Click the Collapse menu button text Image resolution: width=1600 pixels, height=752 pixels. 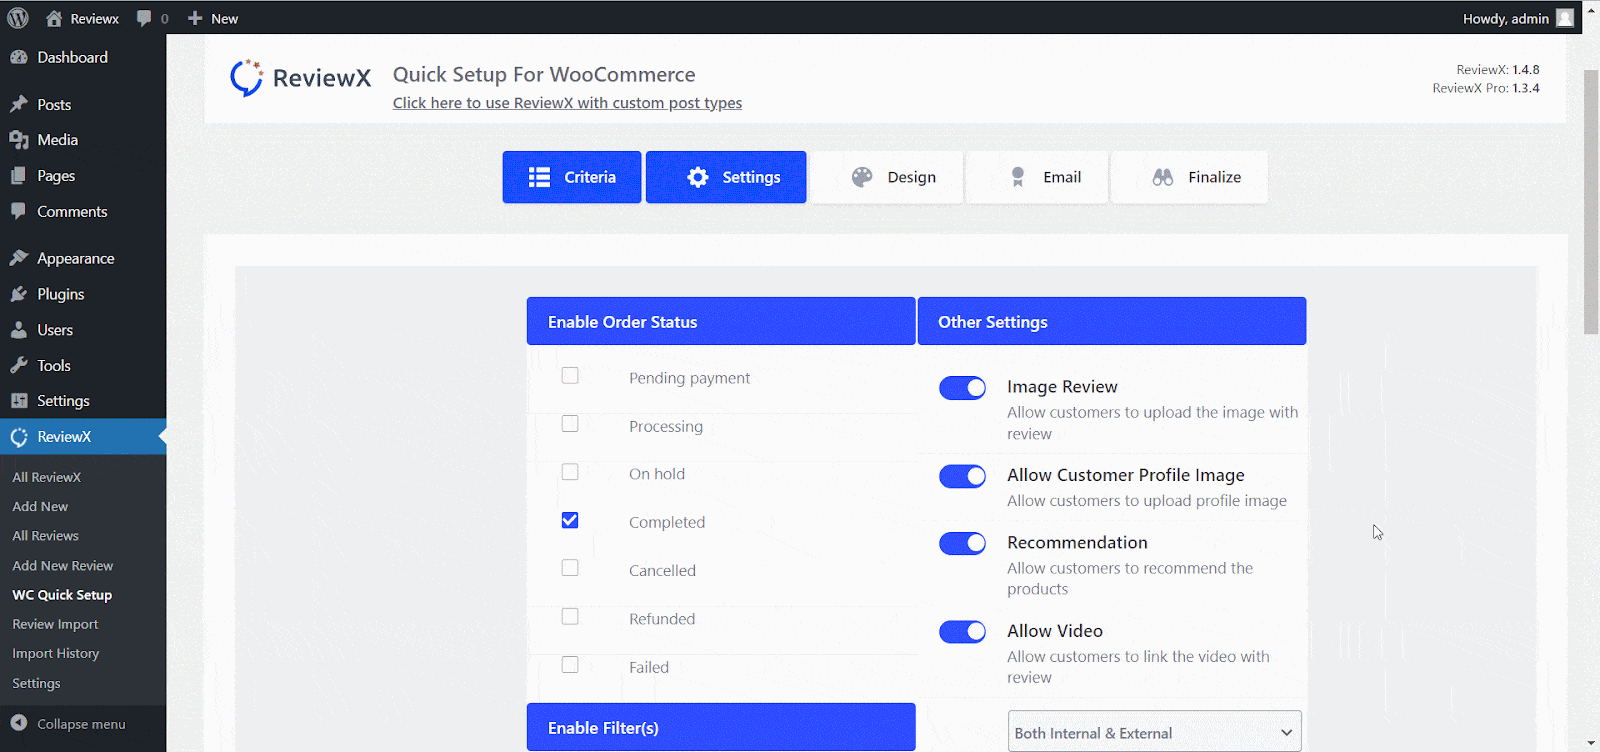(81, 724)
